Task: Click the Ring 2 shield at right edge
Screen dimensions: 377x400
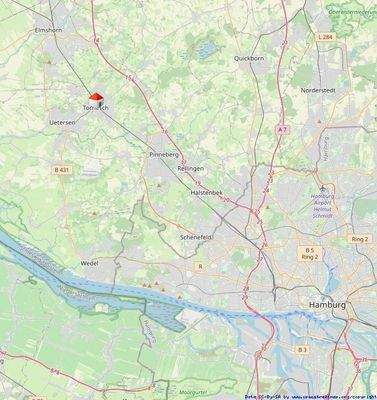Action: (x=360, y=239)
